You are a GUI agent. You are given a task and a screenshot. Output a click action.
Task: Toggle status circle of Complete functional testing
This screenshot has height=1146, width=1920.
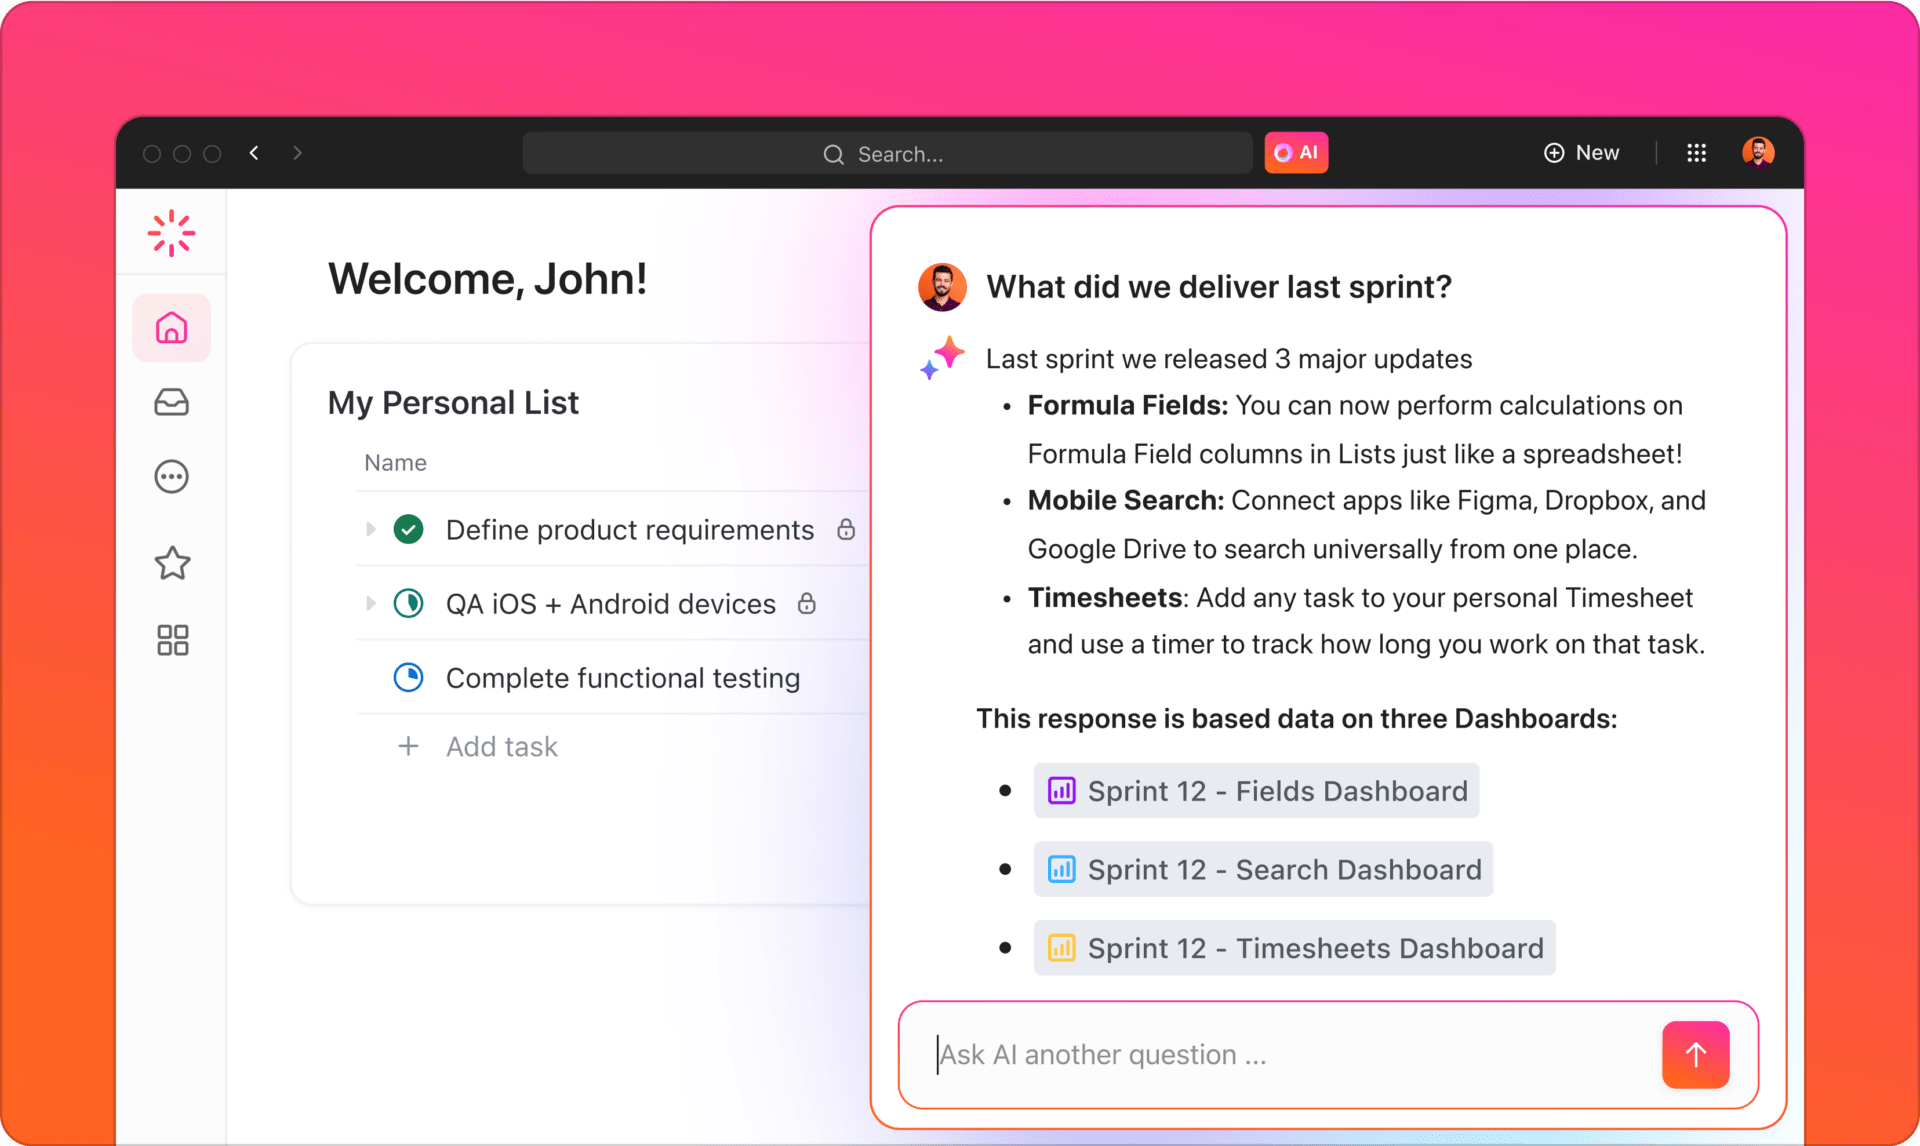pyautogui.click(x=408, y=677)
